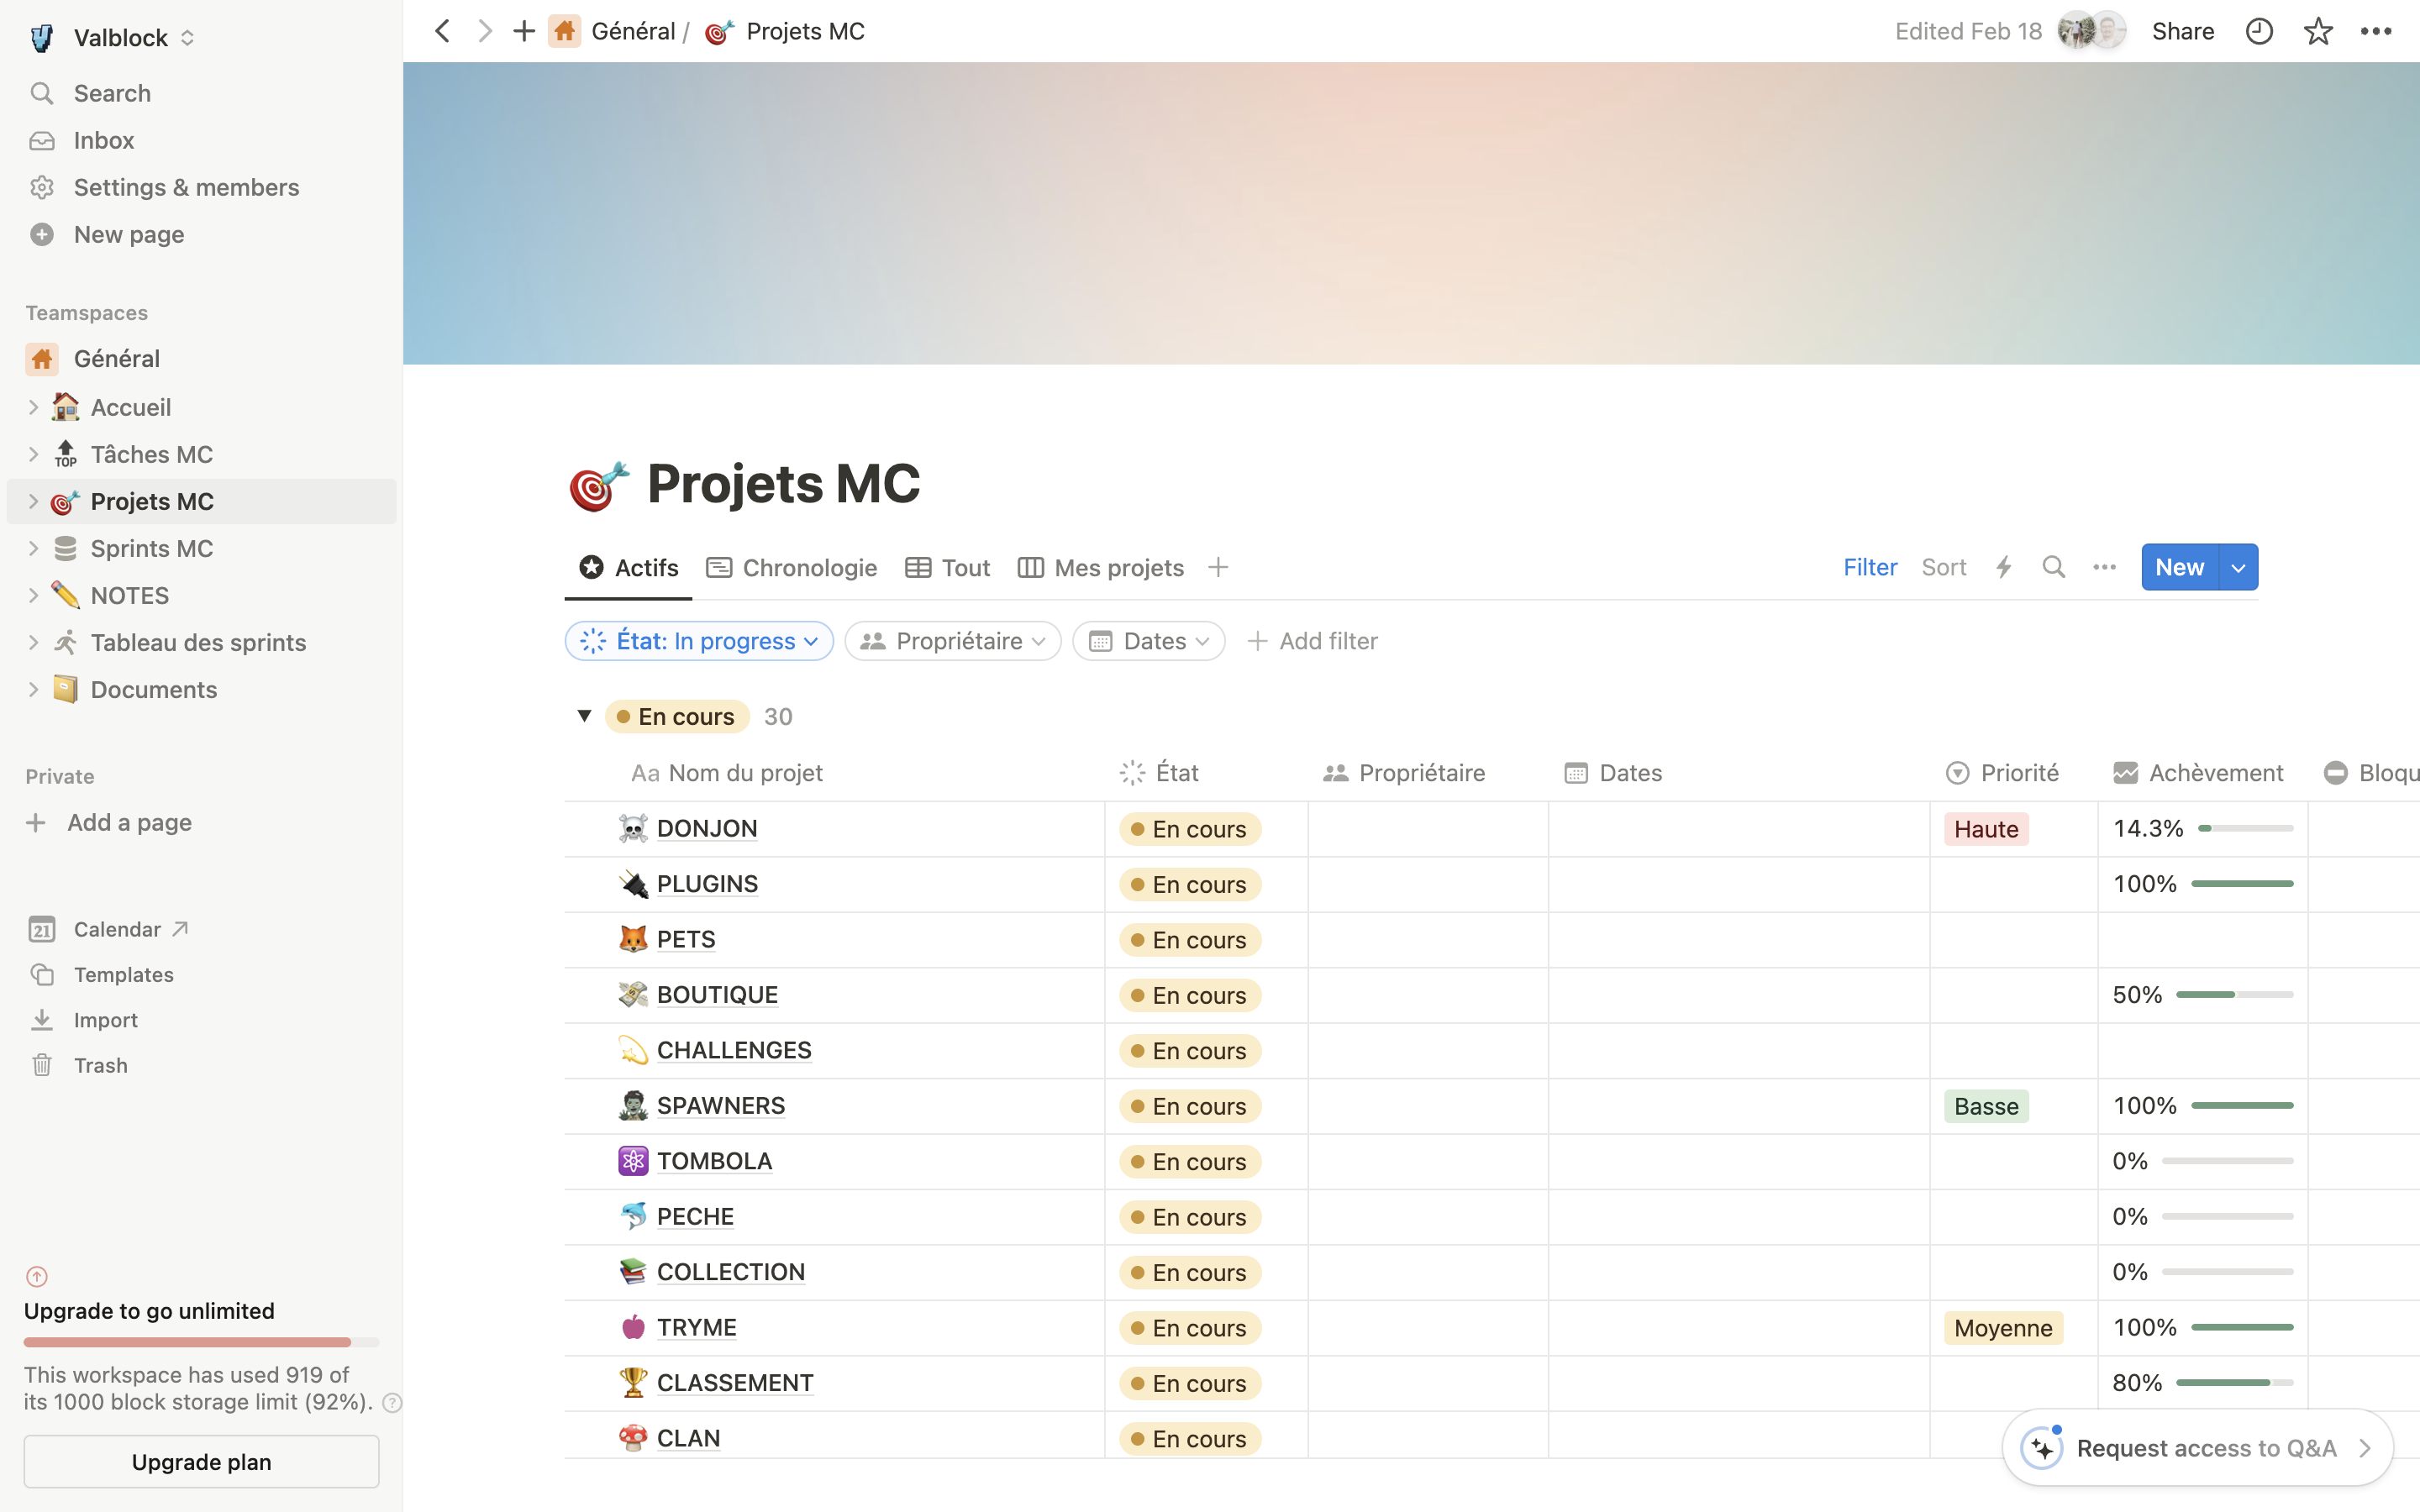
Task: Open page history clock icon
Action: click(2259, 32)
